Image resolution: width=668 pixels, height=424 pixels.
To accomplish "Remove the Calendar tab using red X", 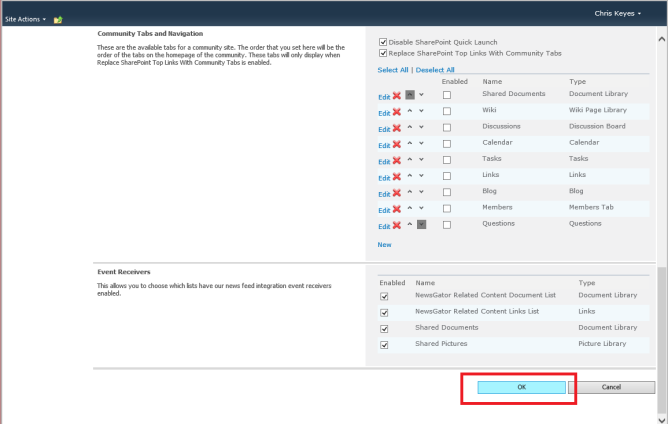I will [x=397, y=145].
